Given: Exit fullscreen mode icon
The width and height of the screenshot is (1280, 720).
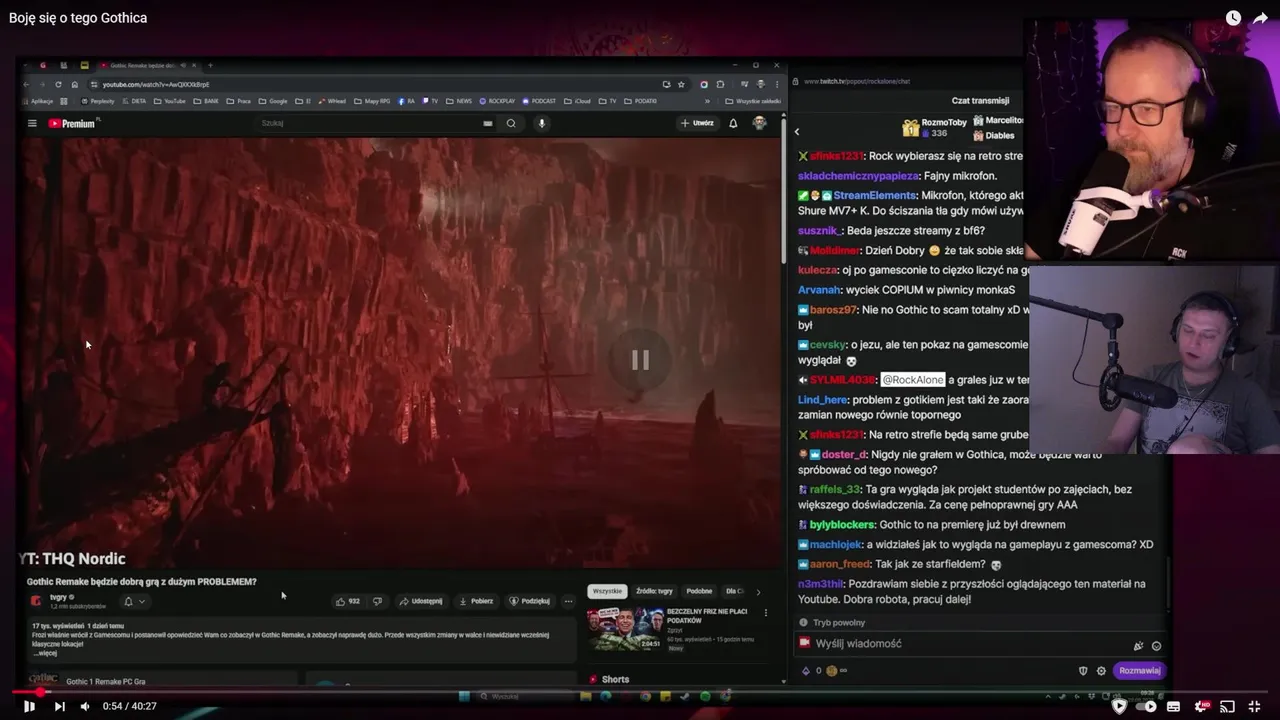Looking at the screenshot, I should (1254, 706).
